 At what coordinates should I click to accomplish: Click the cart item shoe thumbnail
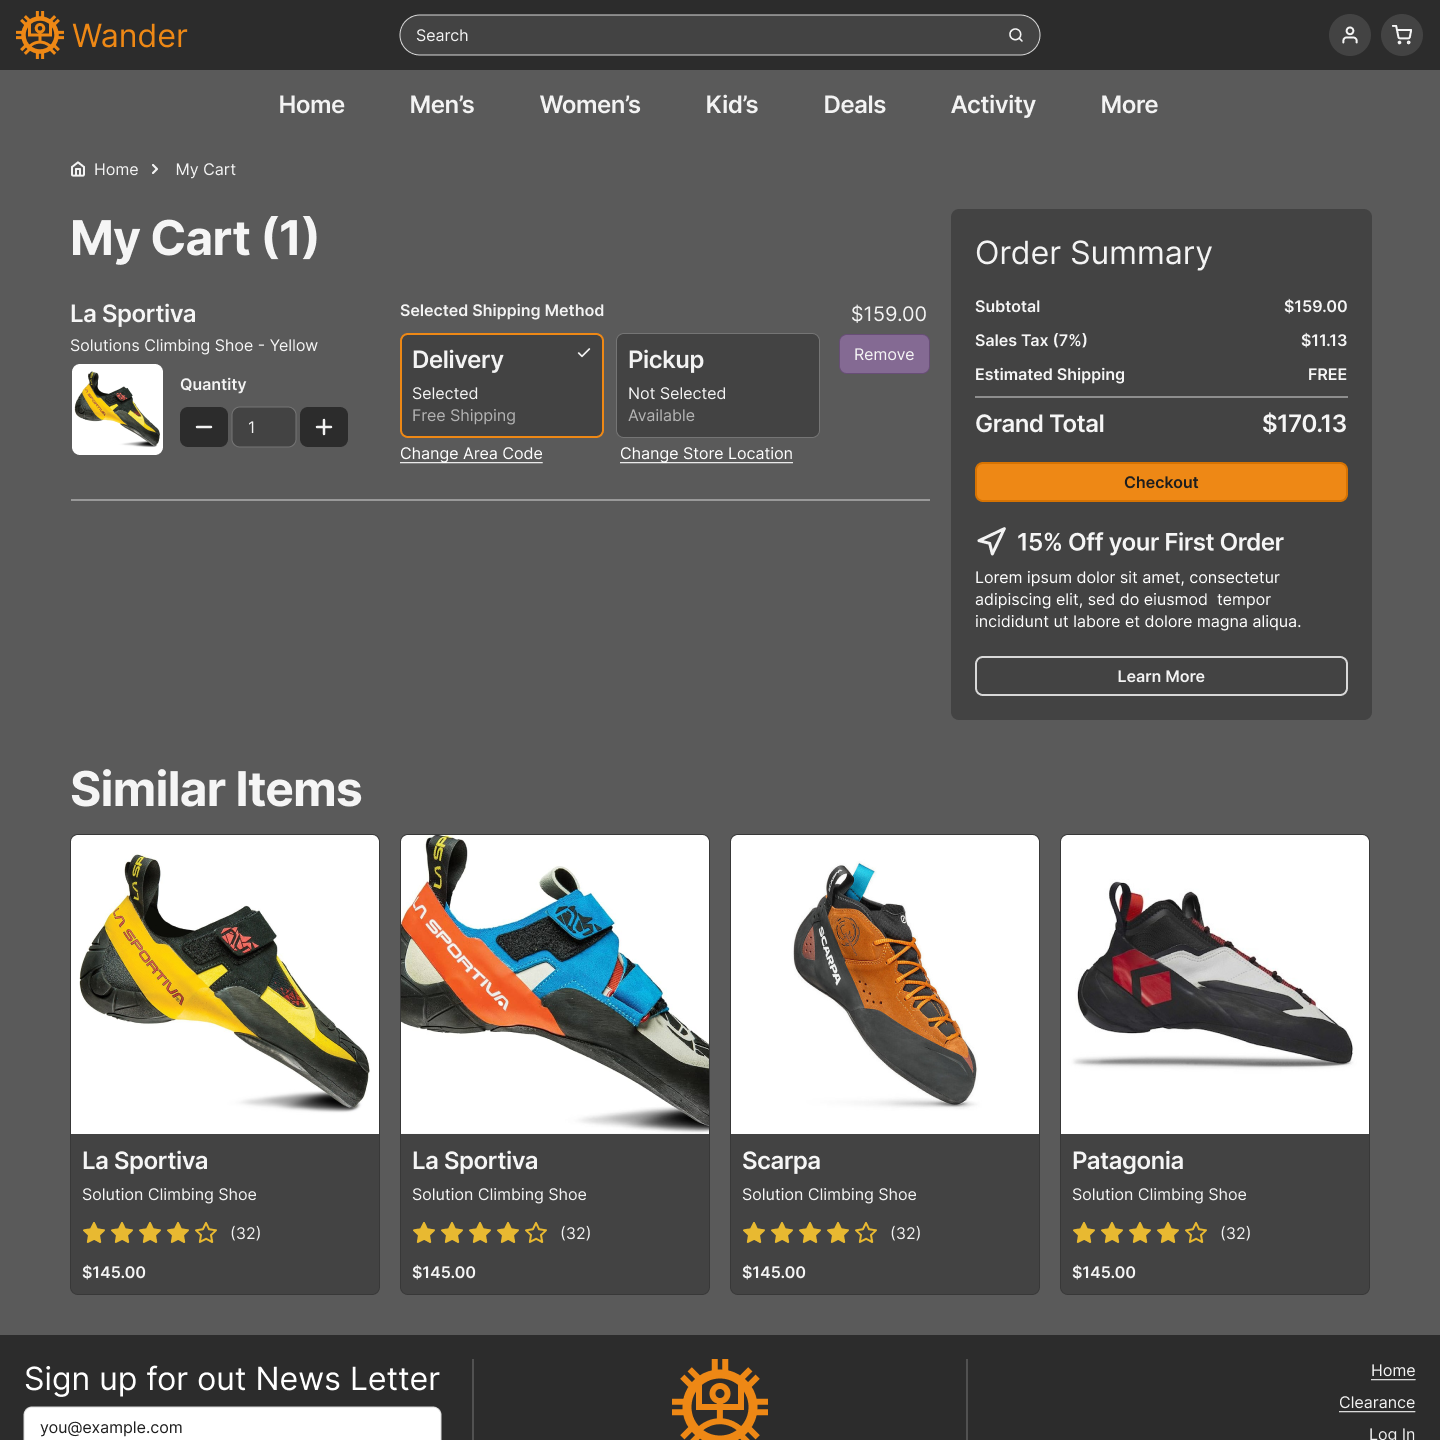click(x=117, y=409)
